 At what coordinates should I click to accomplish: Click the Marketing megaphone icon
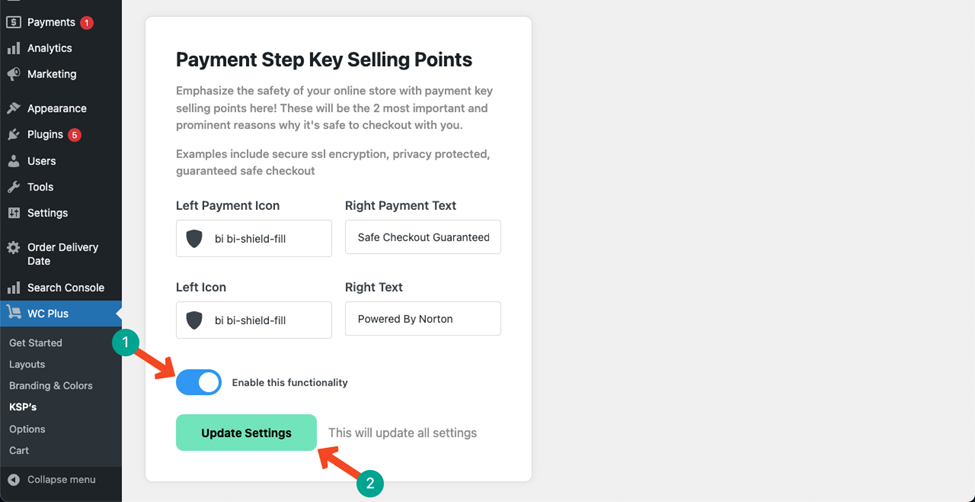point(14,74)
